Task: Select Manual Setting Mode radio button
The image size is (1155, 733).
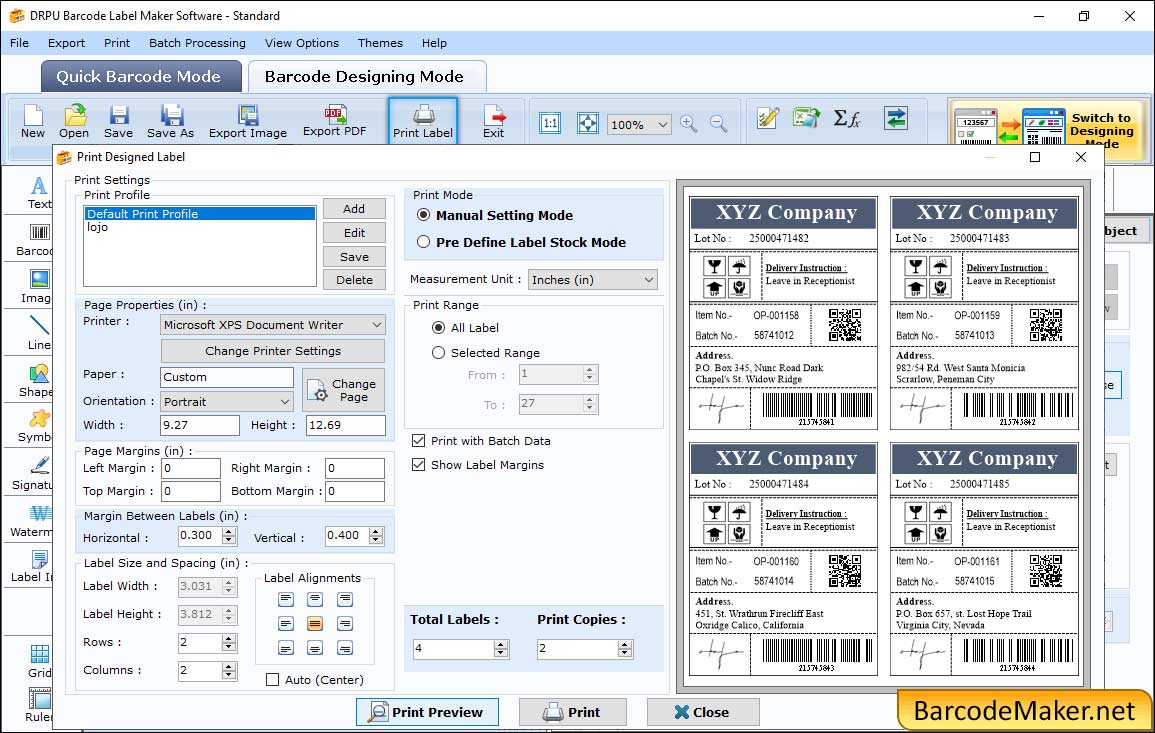Action: coord(424,215)
